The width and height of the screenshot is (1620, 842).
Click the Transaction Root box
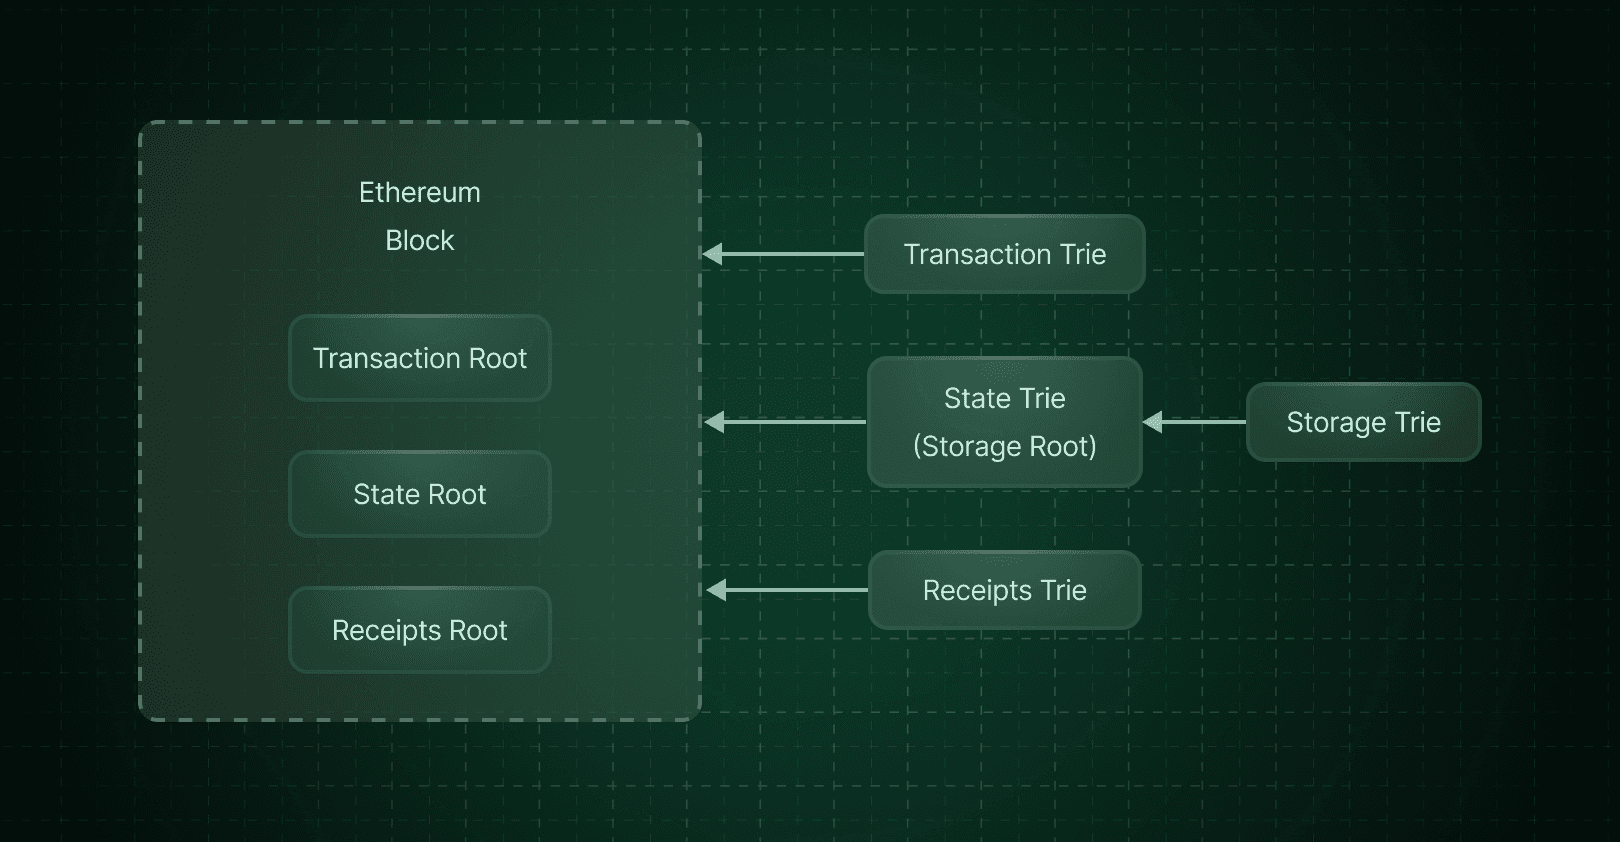[420, 358]
